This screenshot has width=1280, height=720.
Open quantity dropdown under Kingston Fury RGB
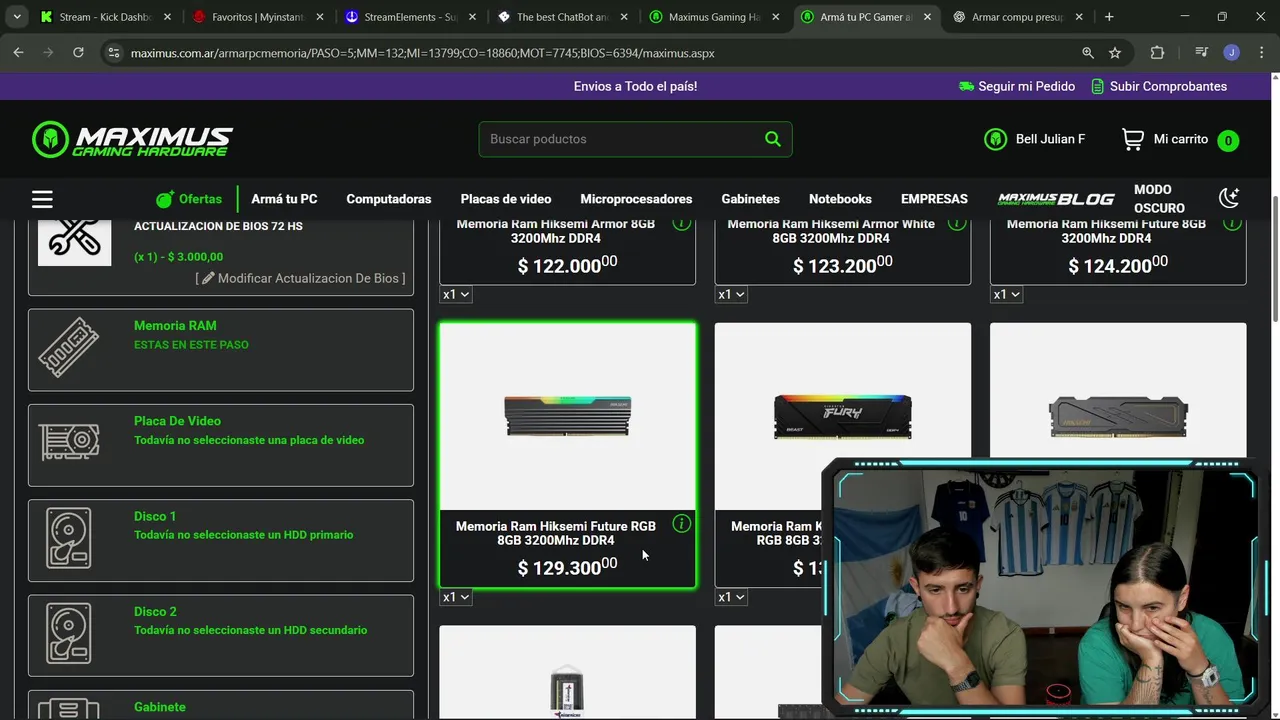[x=731, y=597]
